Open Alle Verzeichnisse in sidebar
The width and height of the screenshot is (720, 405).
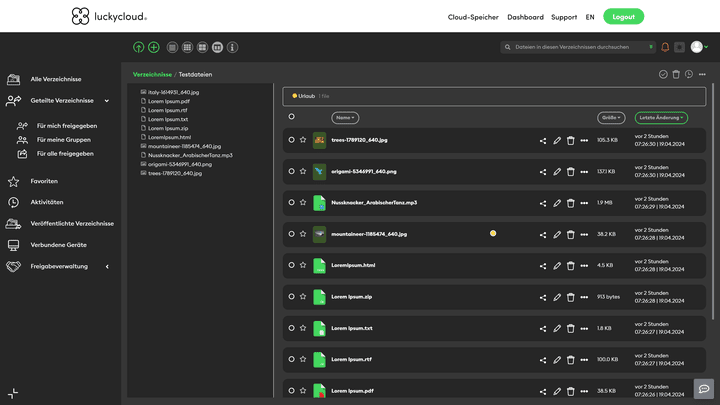(56, 79)
